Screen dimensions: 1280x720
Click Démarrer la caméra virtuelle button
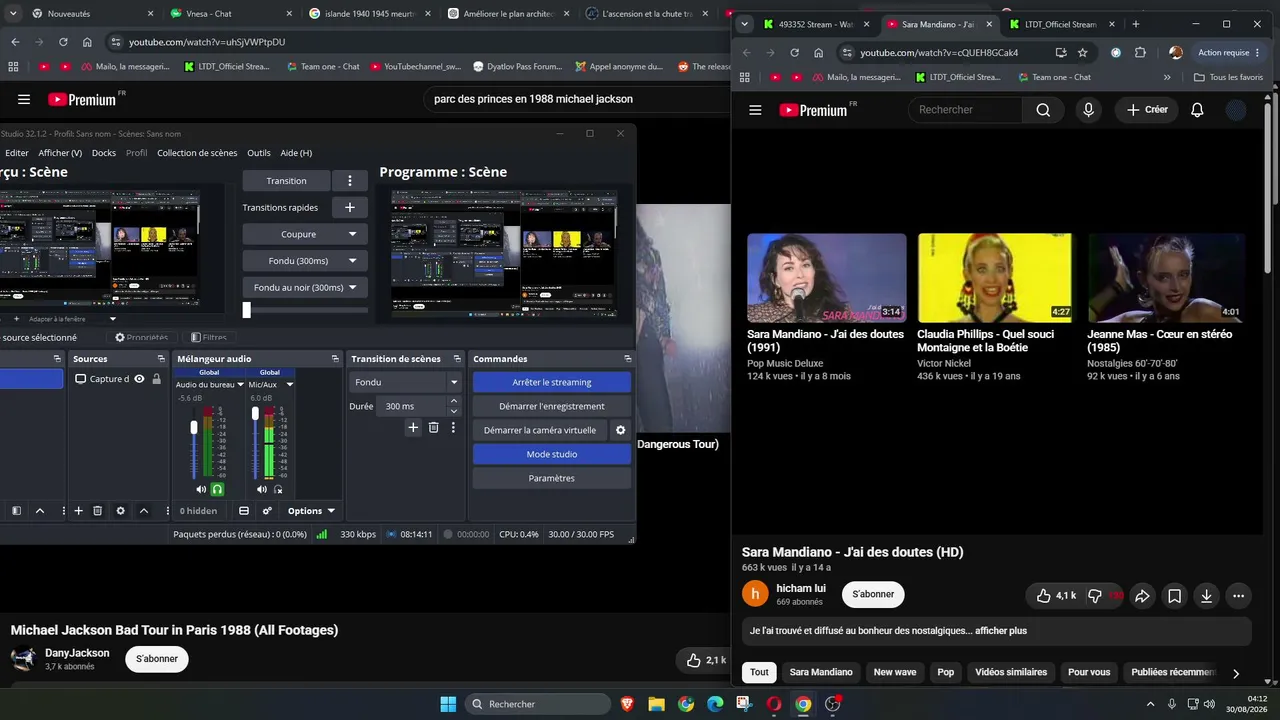click(x=540, y=430)
